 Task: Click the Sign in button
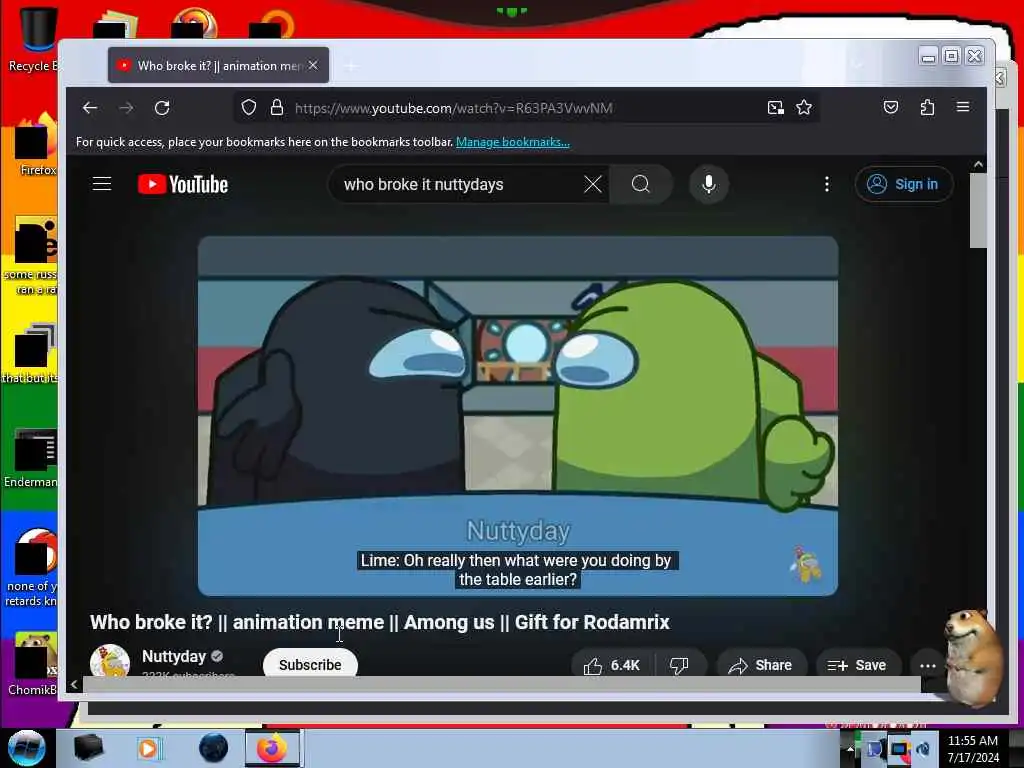coord(904,185)
